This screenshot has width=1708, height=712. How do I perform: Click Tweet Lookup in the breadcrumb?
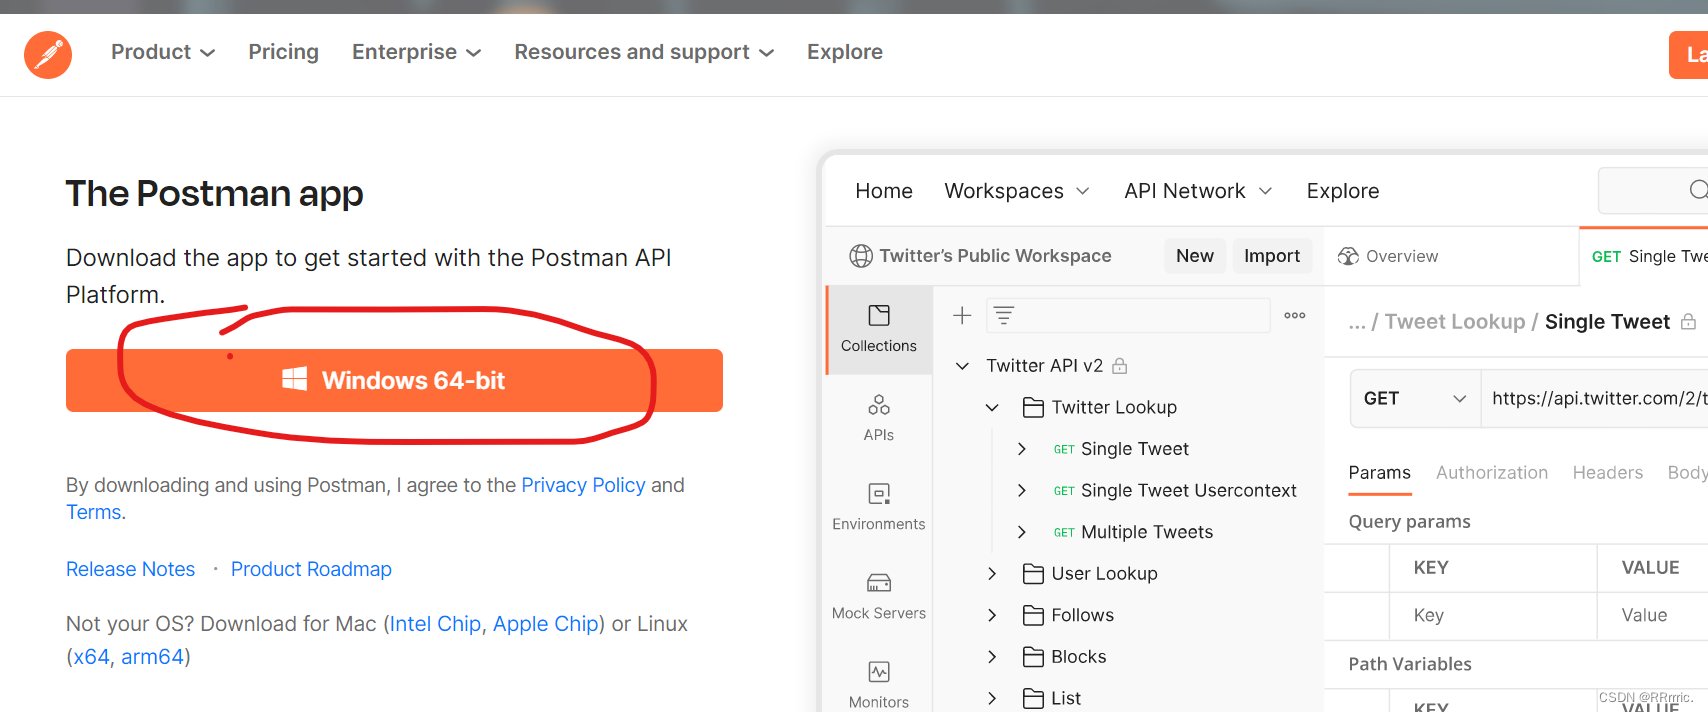click(x=1455, y=322)
